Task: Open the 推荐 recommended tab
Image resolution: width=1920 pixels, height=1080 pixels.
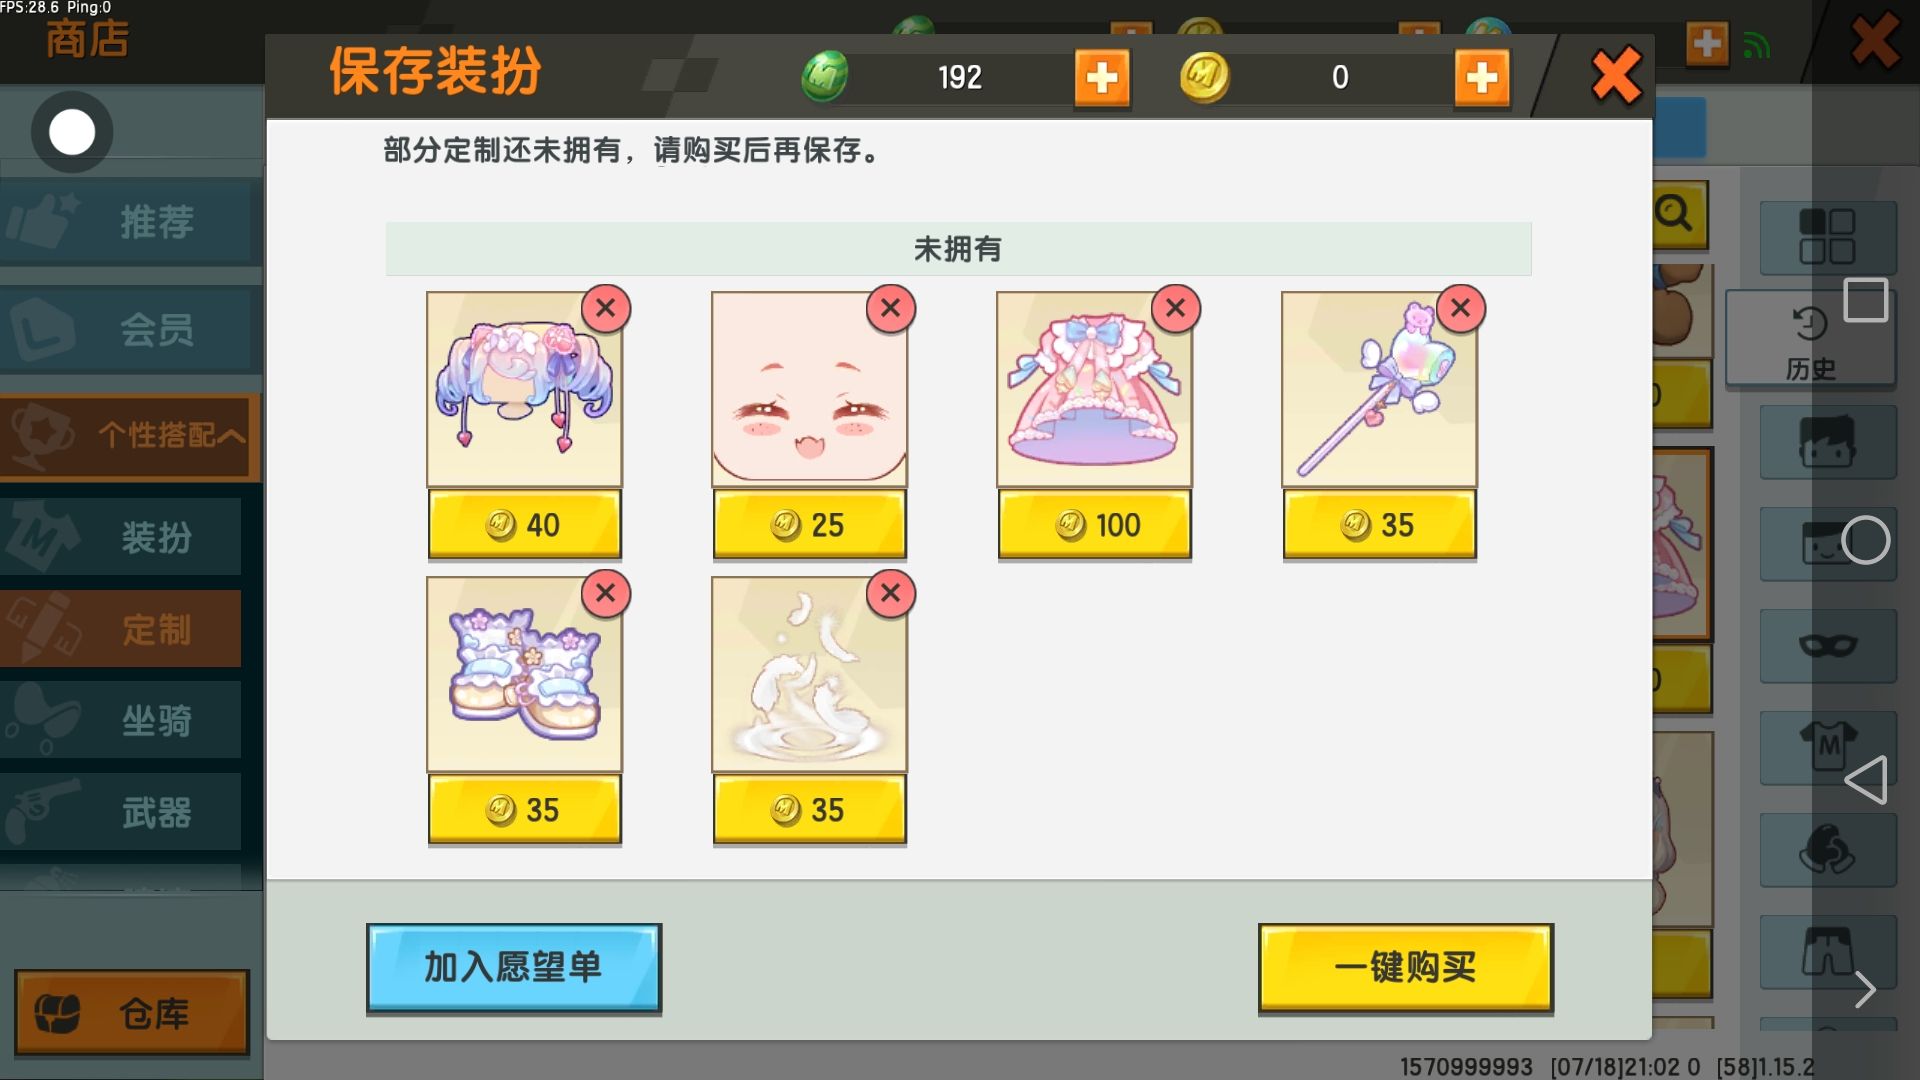Action: click(128, 222)
